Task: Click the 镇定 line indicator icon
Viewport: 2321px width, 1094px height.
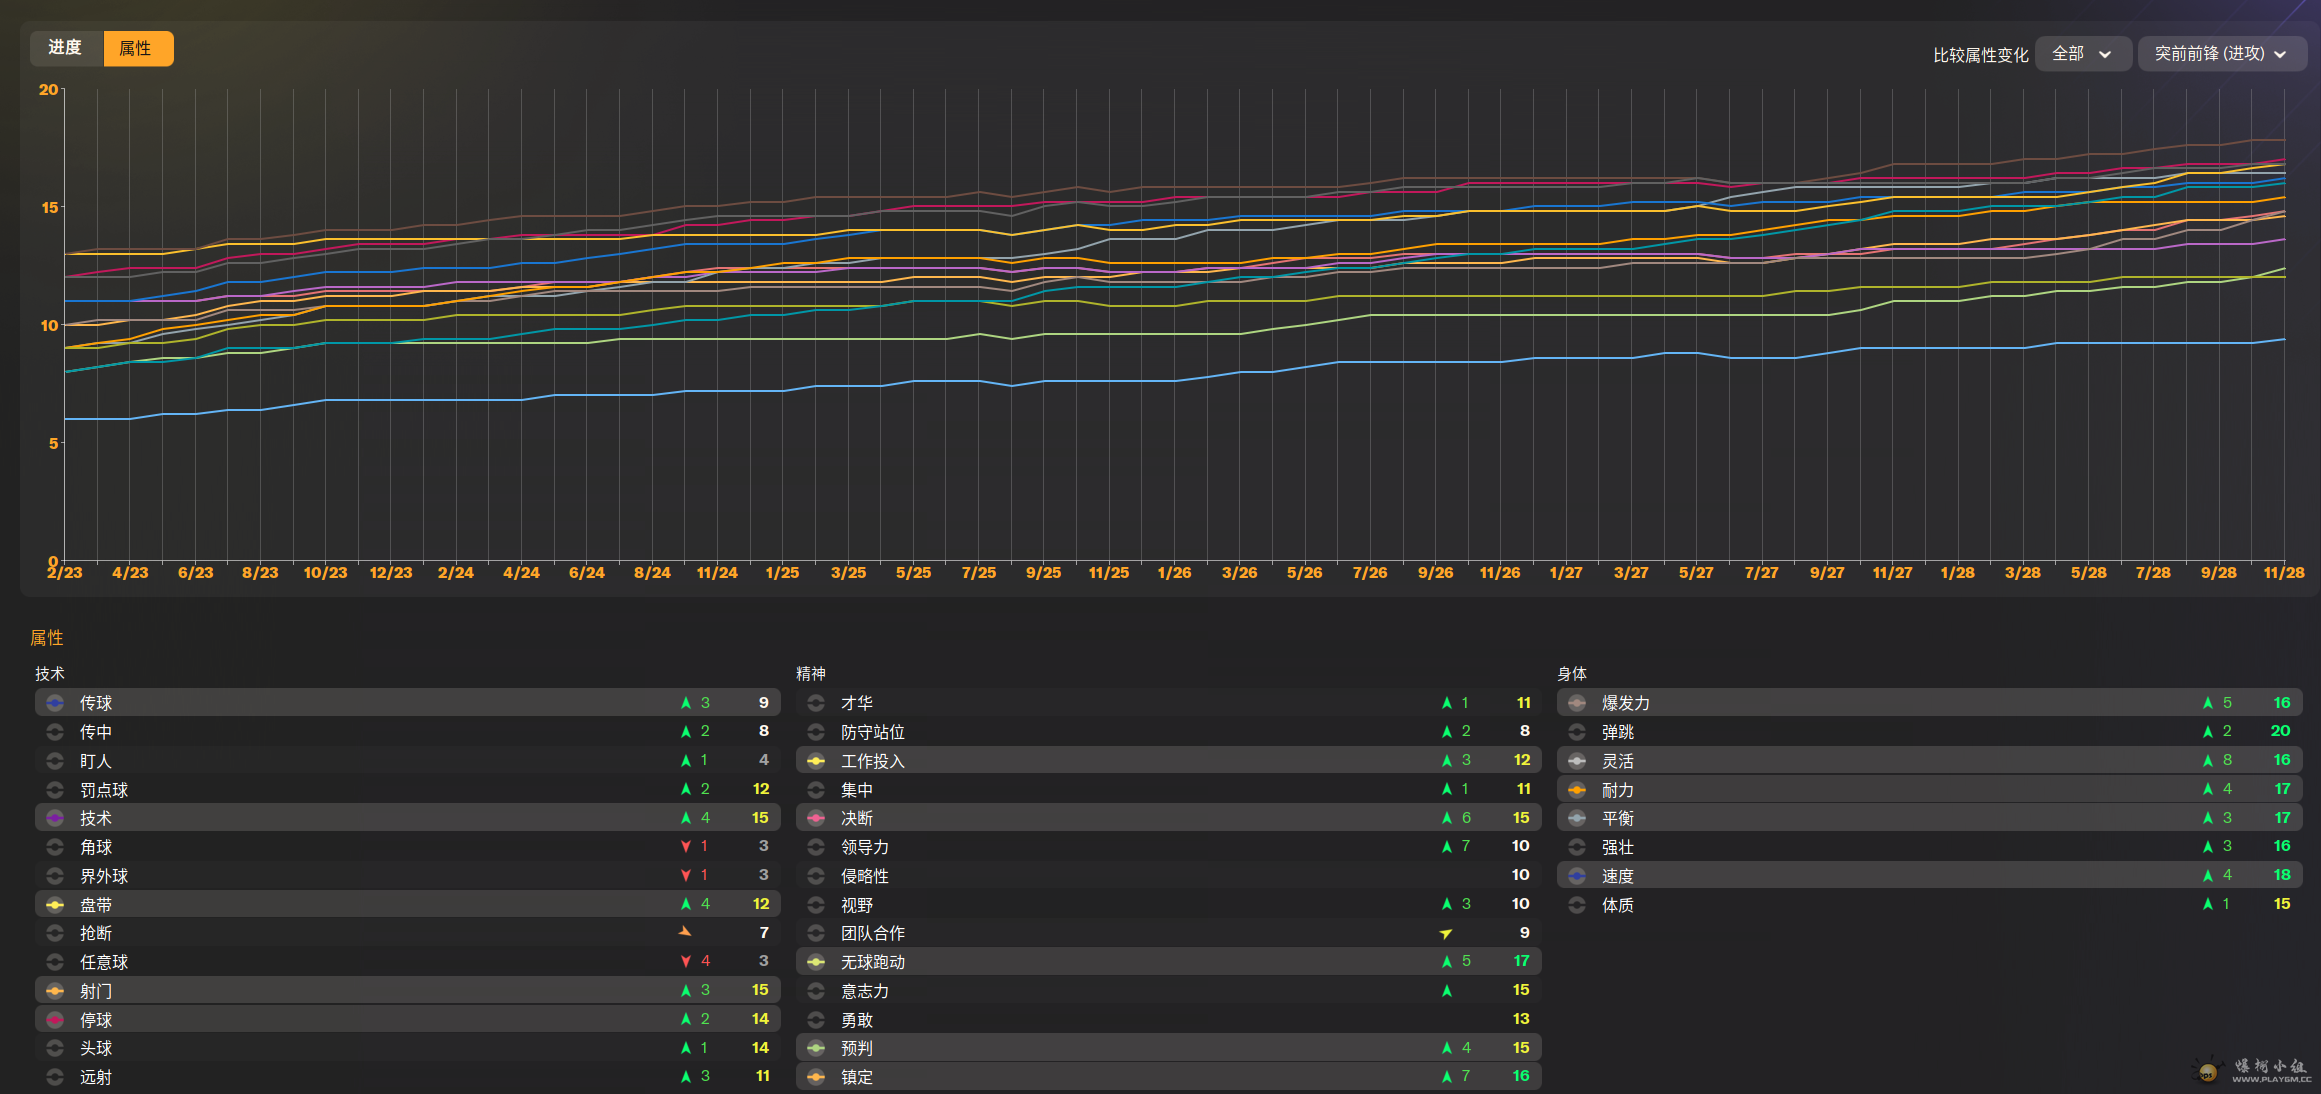Action: 816,1077
